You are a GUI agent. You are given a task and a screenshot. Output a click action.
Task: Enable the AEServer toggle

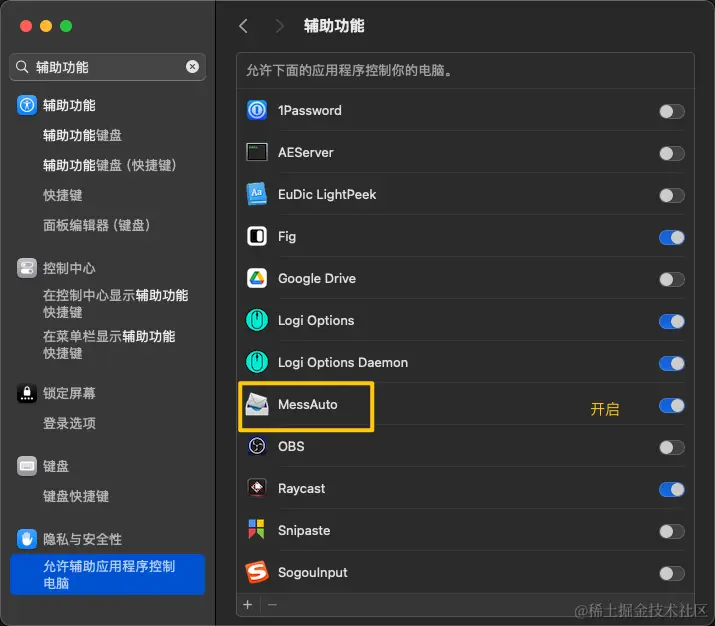pyautogui.click(x=672, y=153)
